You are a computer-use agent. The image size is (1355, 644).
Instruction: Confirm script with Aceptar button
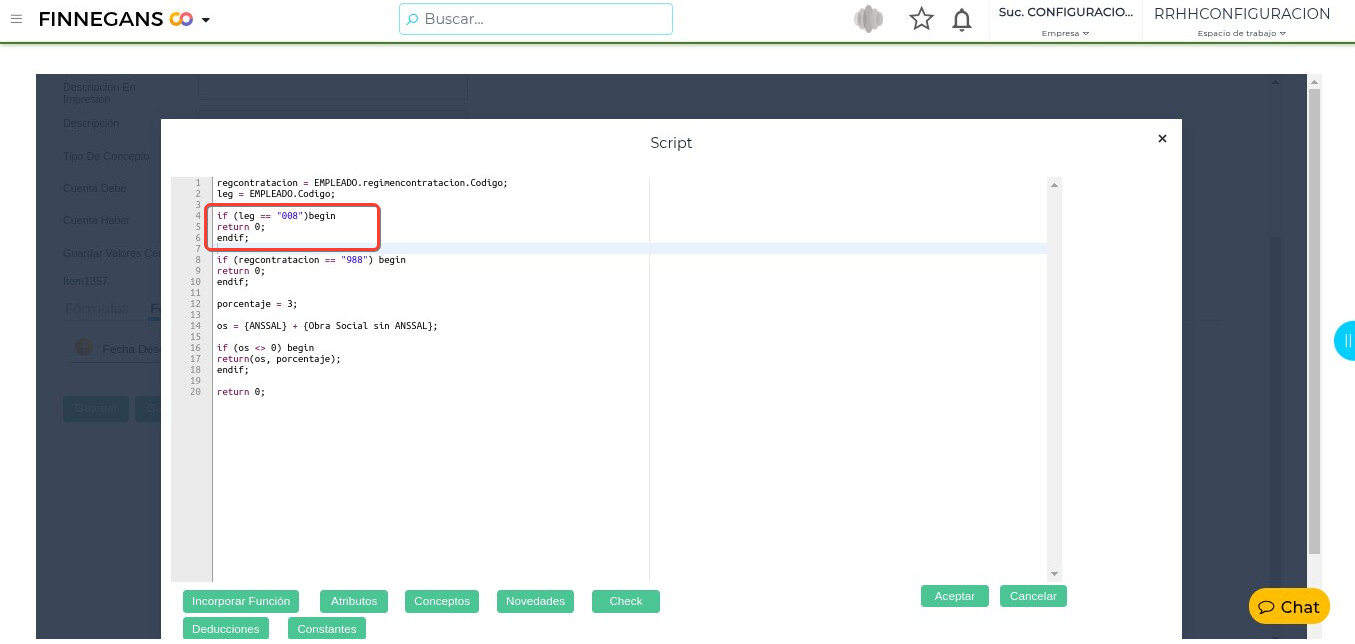(x=955, y=596)
